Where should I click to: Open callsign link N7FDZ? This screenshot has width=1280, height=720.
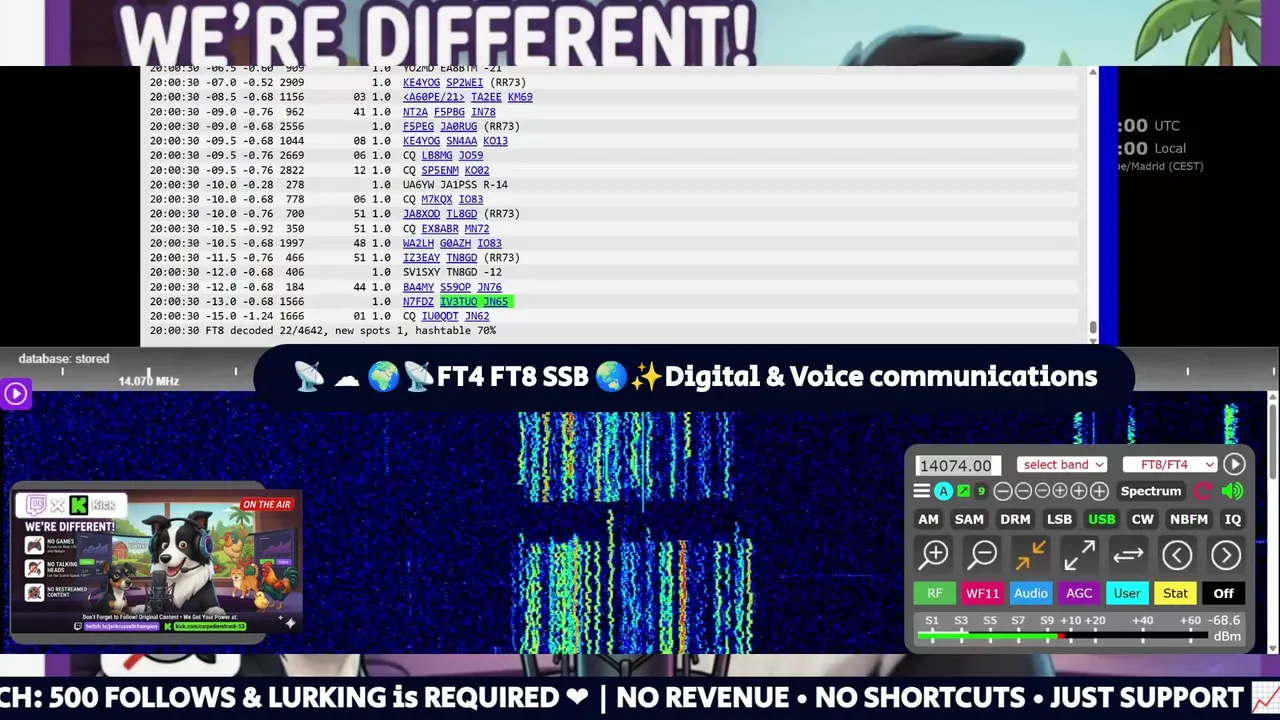[x=418, y=301]
